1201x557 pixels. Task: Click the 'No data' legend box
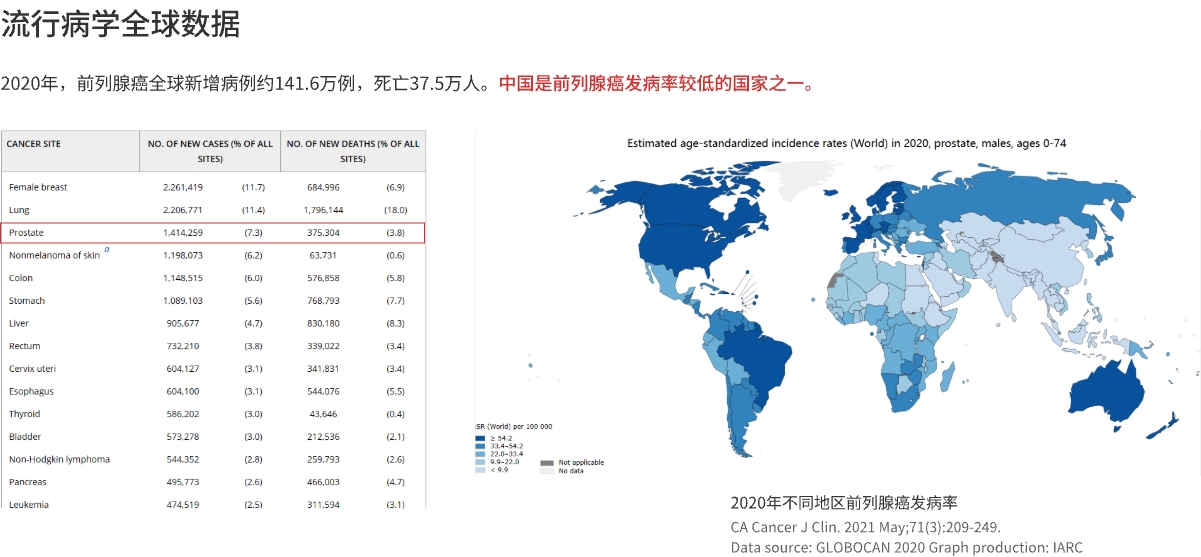click(x=547, y=471)
